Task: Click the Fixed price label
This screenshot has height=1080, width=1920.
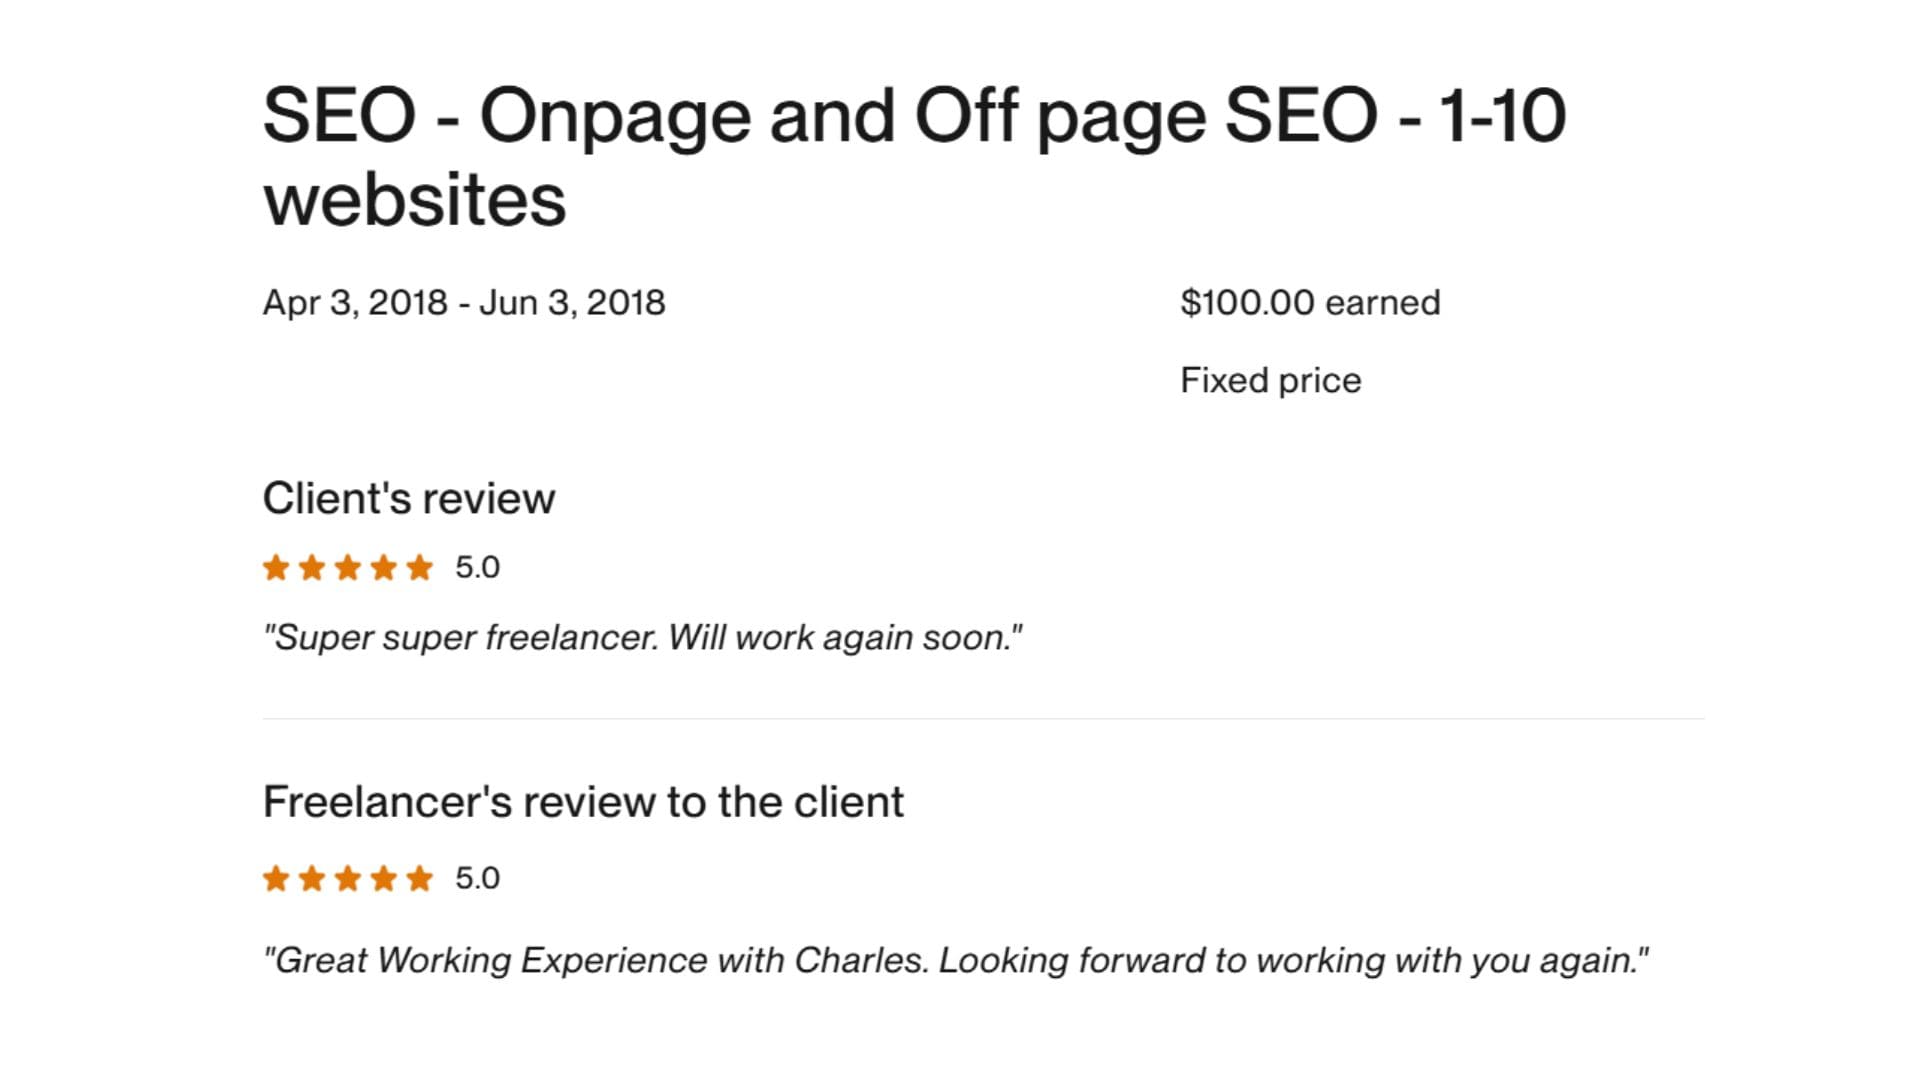Action: (1270, 380)
